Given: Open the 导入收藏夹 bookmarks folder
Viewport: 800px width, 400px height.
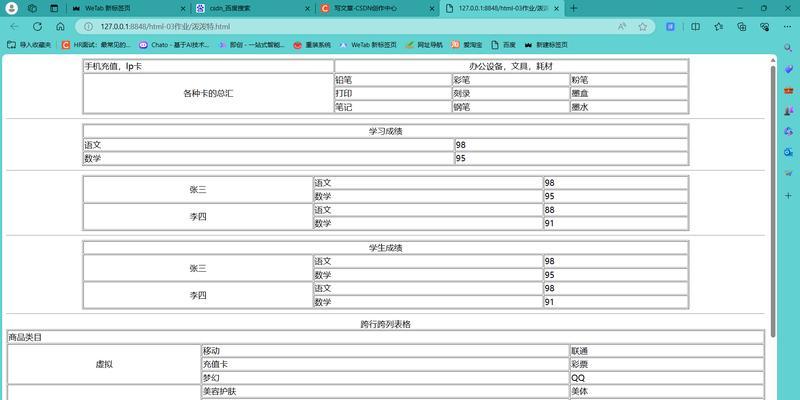Looking at the screenshot, I should tap(29, 45).
